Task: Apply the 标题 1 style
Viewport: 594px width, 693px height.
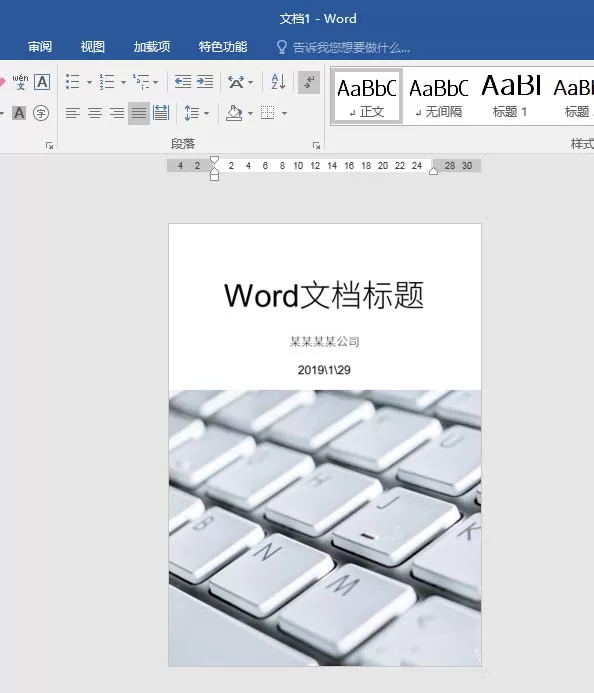Action: coord(510,96)
